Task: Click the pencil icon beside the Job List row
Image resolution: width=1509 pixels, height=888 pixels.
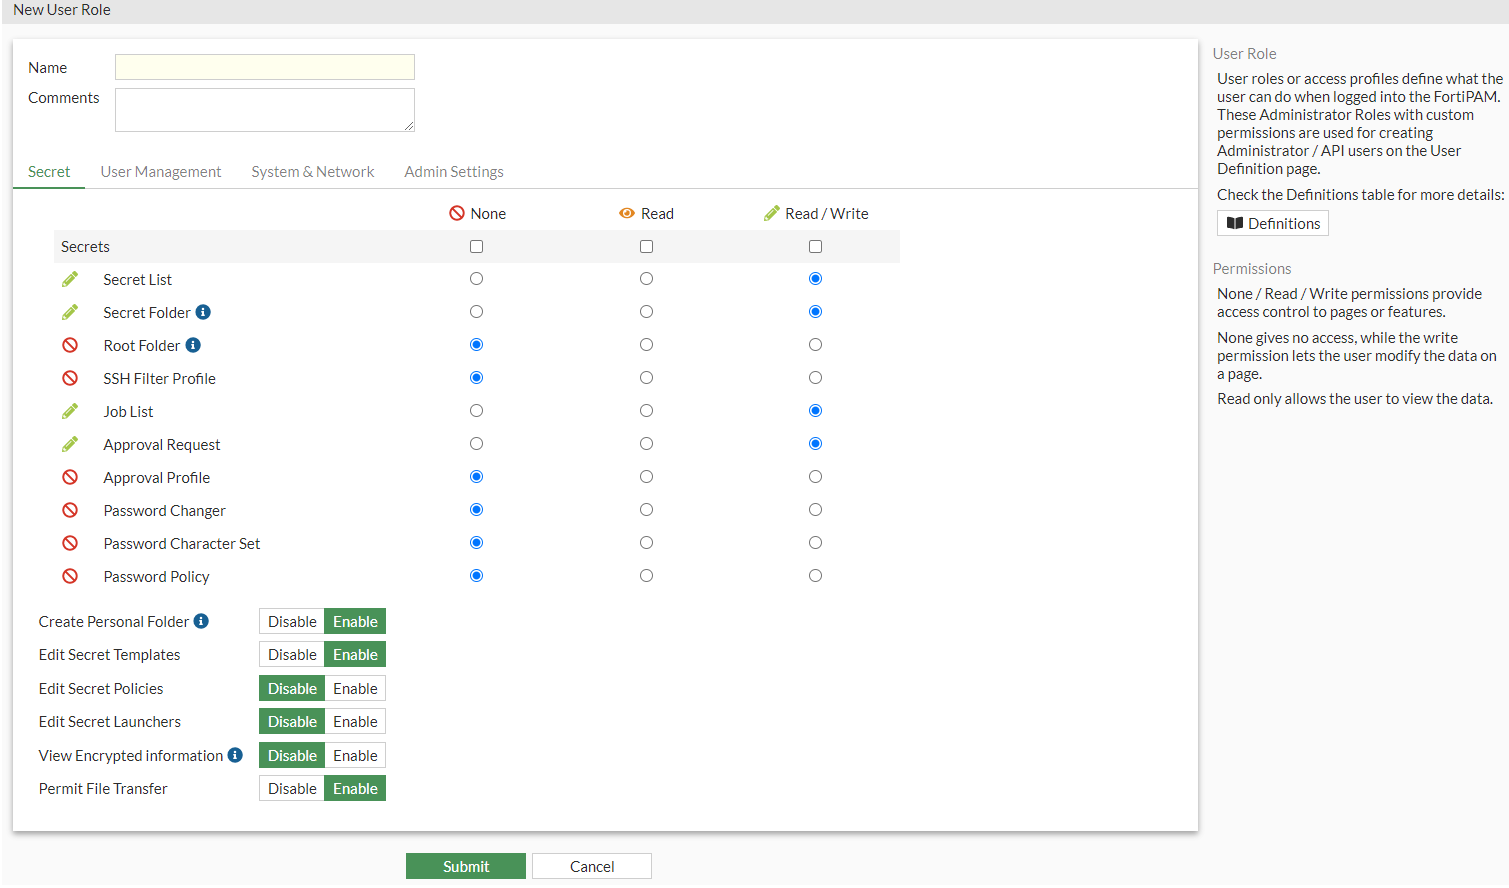Action: (x=70, y=410)
